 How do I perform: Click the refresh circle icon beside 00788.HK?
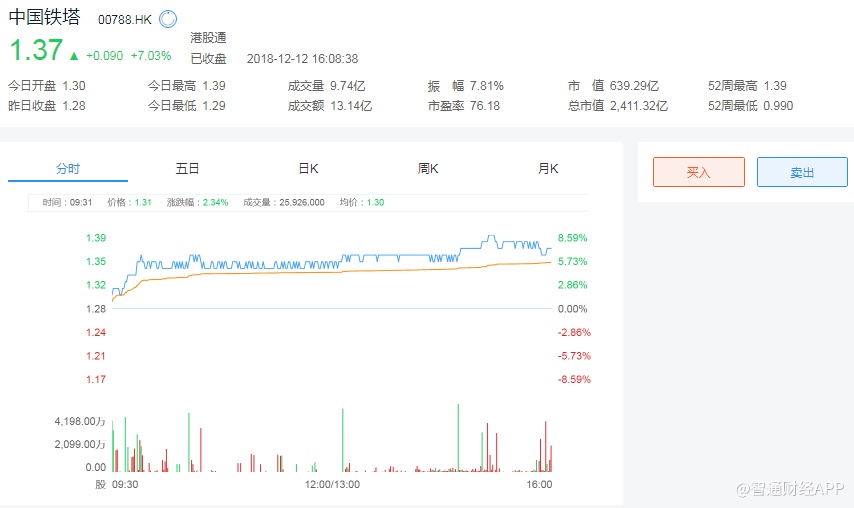tap(168, 19)
